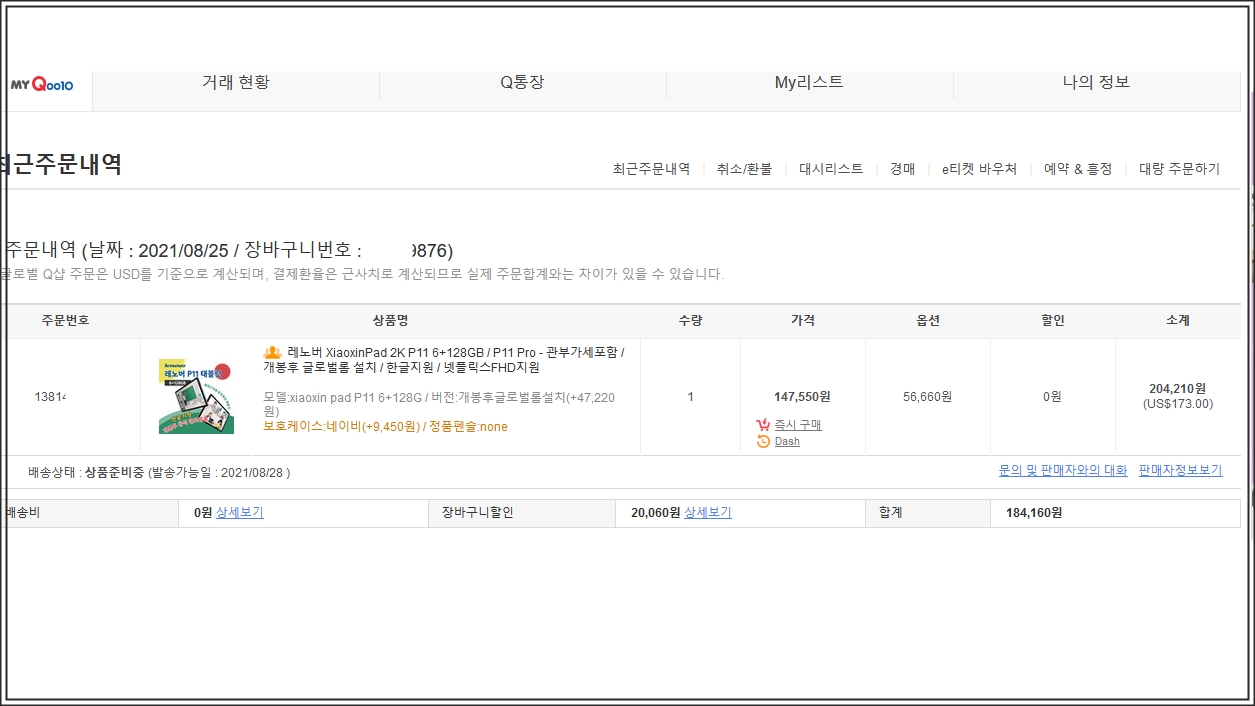
Task: Switch to the My리스트 tab
Action: [x=809, y=83]
